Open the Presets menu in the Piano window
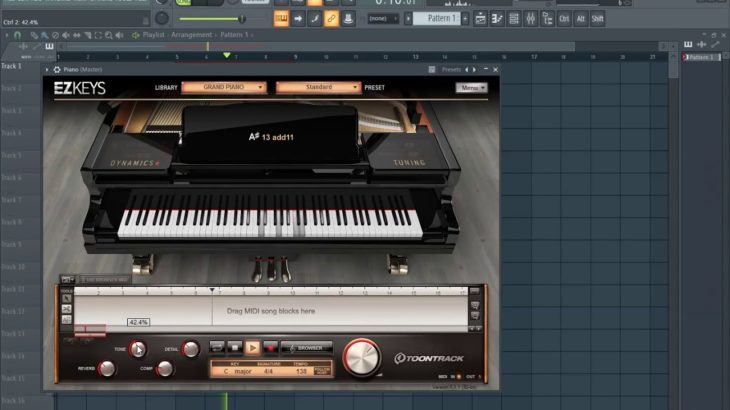This screenshot has height=410, width=730. tap(451, 70)
